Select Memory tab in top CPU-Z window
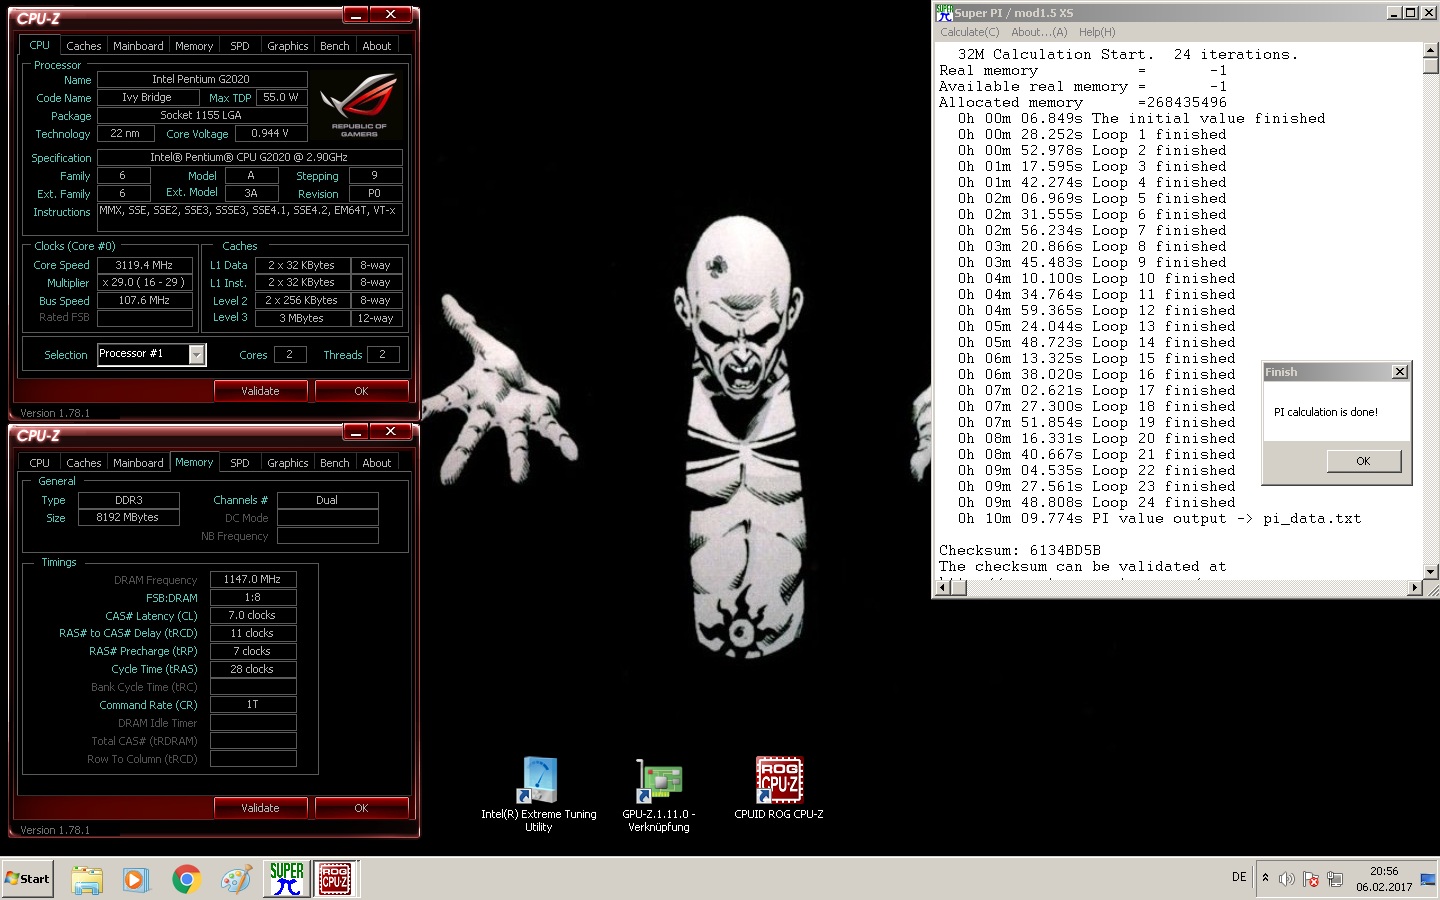 (x=194, y=46)
